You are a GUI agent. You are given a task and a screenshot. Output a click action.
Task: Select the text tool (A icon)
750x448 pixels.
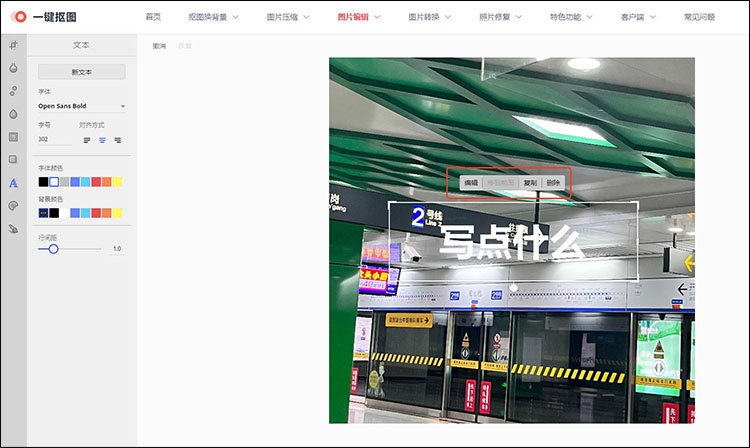(13, 183)
